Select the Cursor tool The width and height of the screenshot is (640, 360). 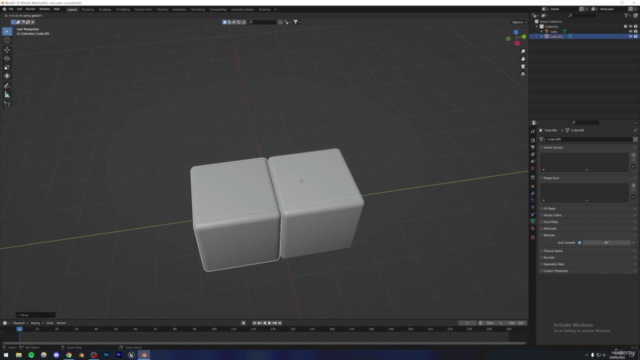click(7, 40)
